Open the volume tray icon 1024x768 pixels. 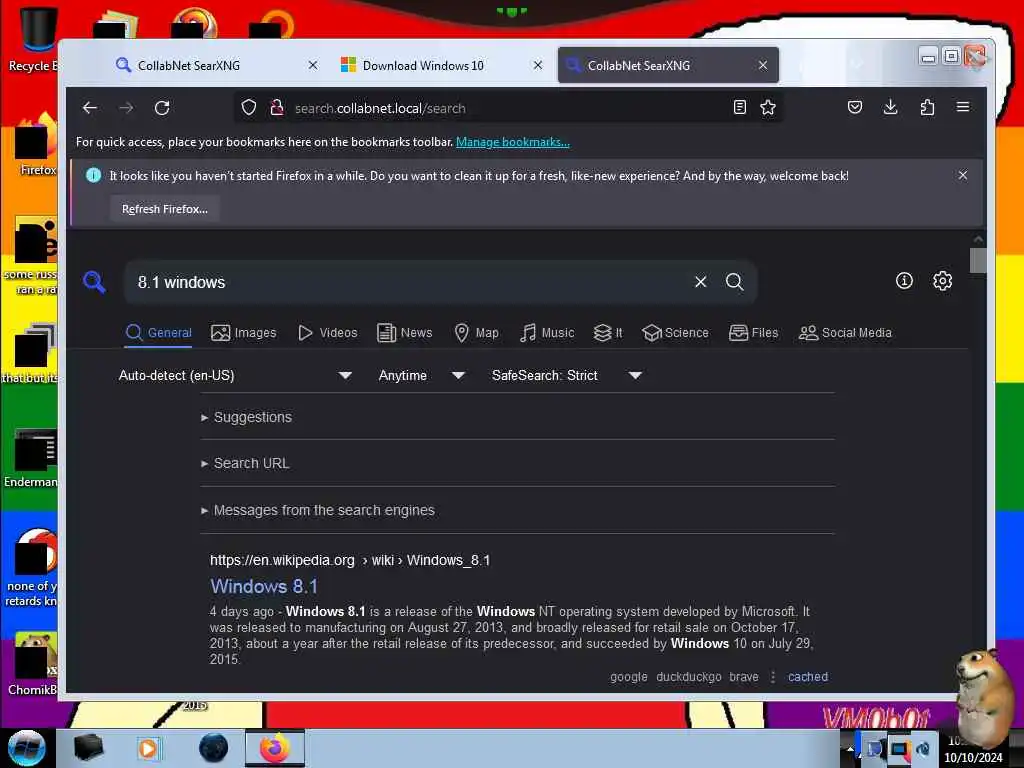(x=922, y=748)
